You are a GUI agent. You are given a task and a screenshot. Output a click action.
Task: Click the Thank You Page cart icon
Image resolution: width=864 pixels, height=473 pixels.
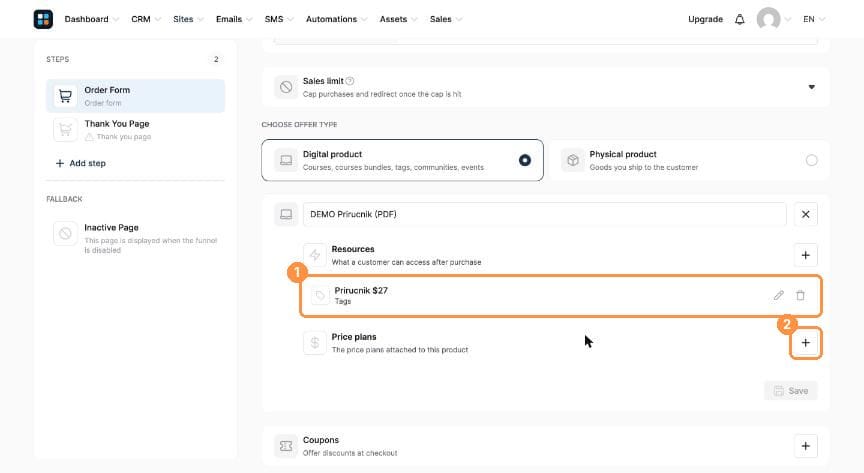pyautogui.click(x=65, y=130)
